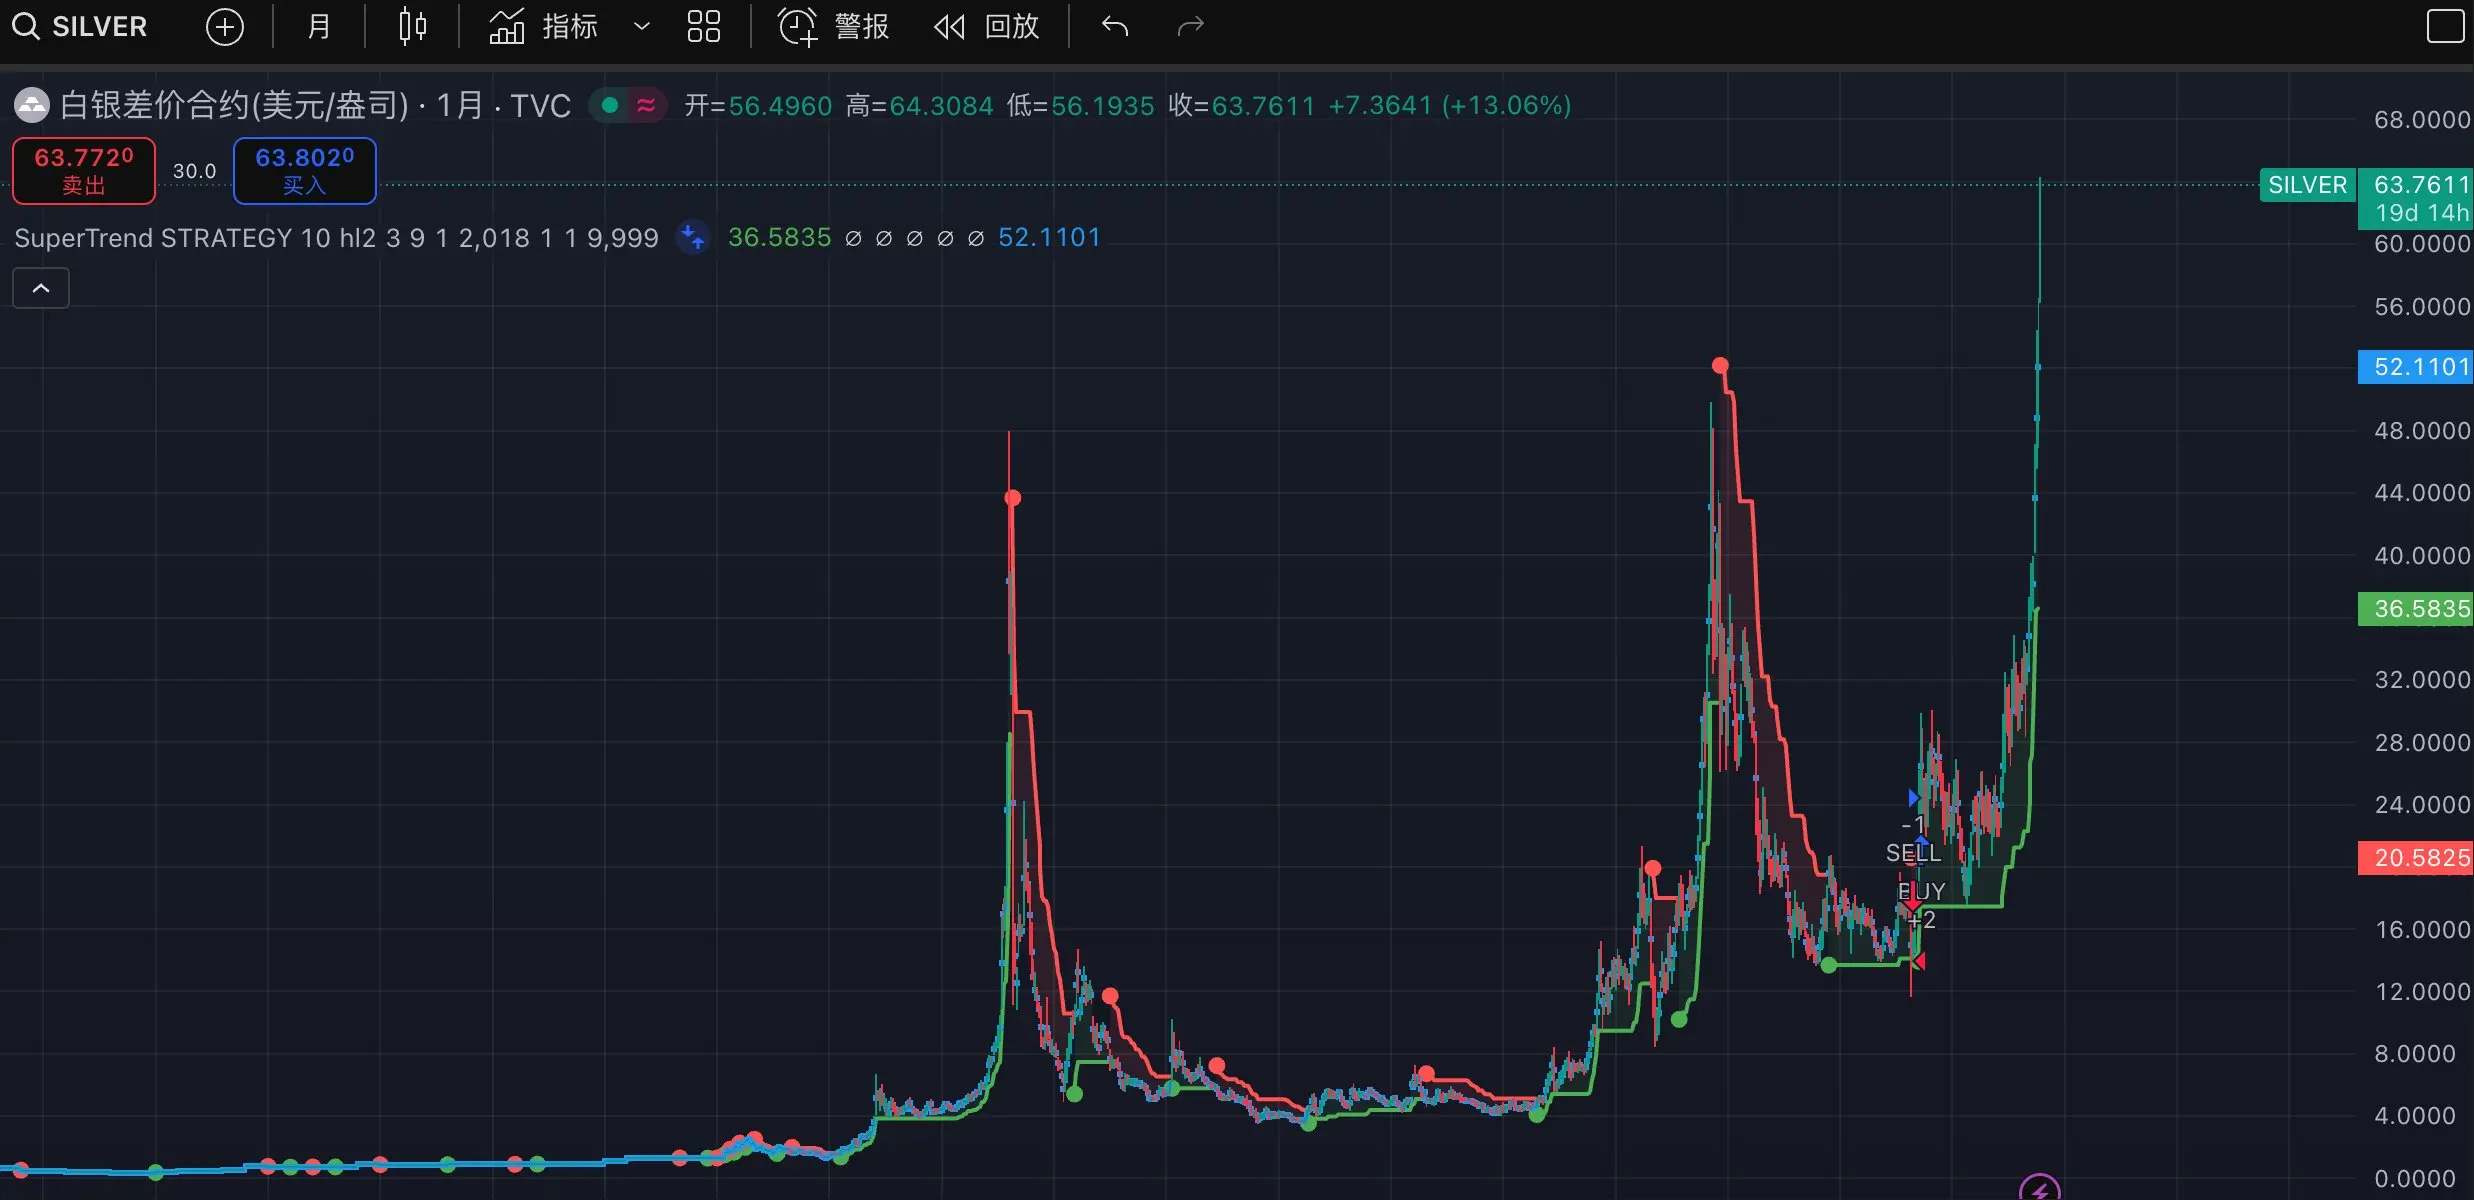Viewport: 2474px width, 1200px height.
Task: Open the indicators (指标) menu
Action: pos(544,27)
